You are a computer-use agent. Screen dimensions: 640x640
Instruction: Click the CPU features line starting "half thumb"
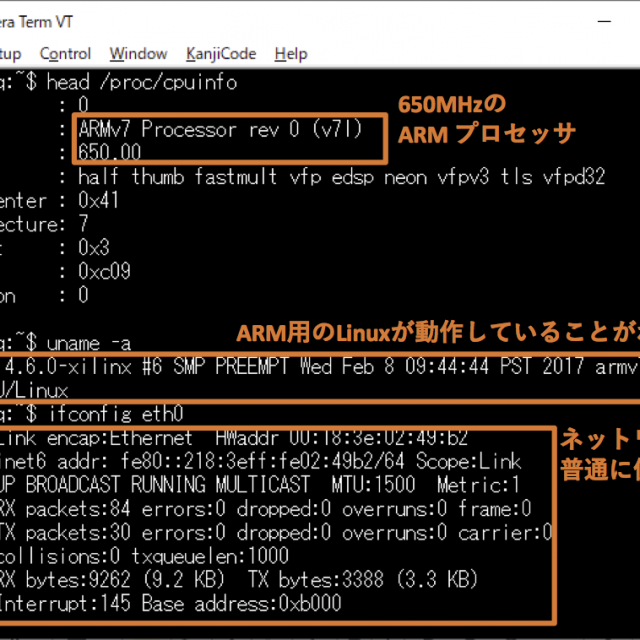tap(341, 177)
